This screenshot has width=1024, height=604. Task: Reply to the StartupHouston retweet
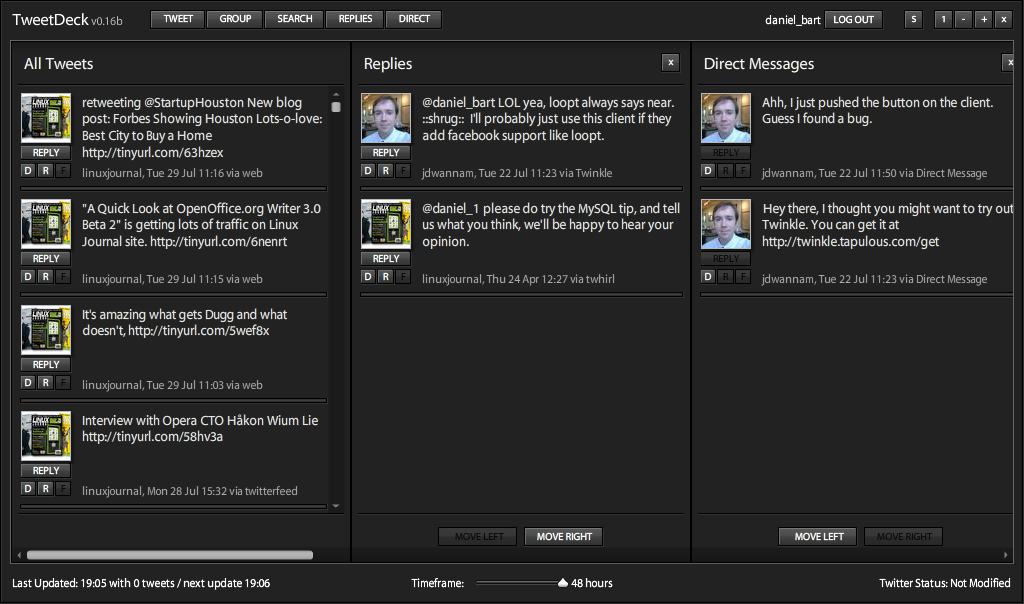(46, 152)
